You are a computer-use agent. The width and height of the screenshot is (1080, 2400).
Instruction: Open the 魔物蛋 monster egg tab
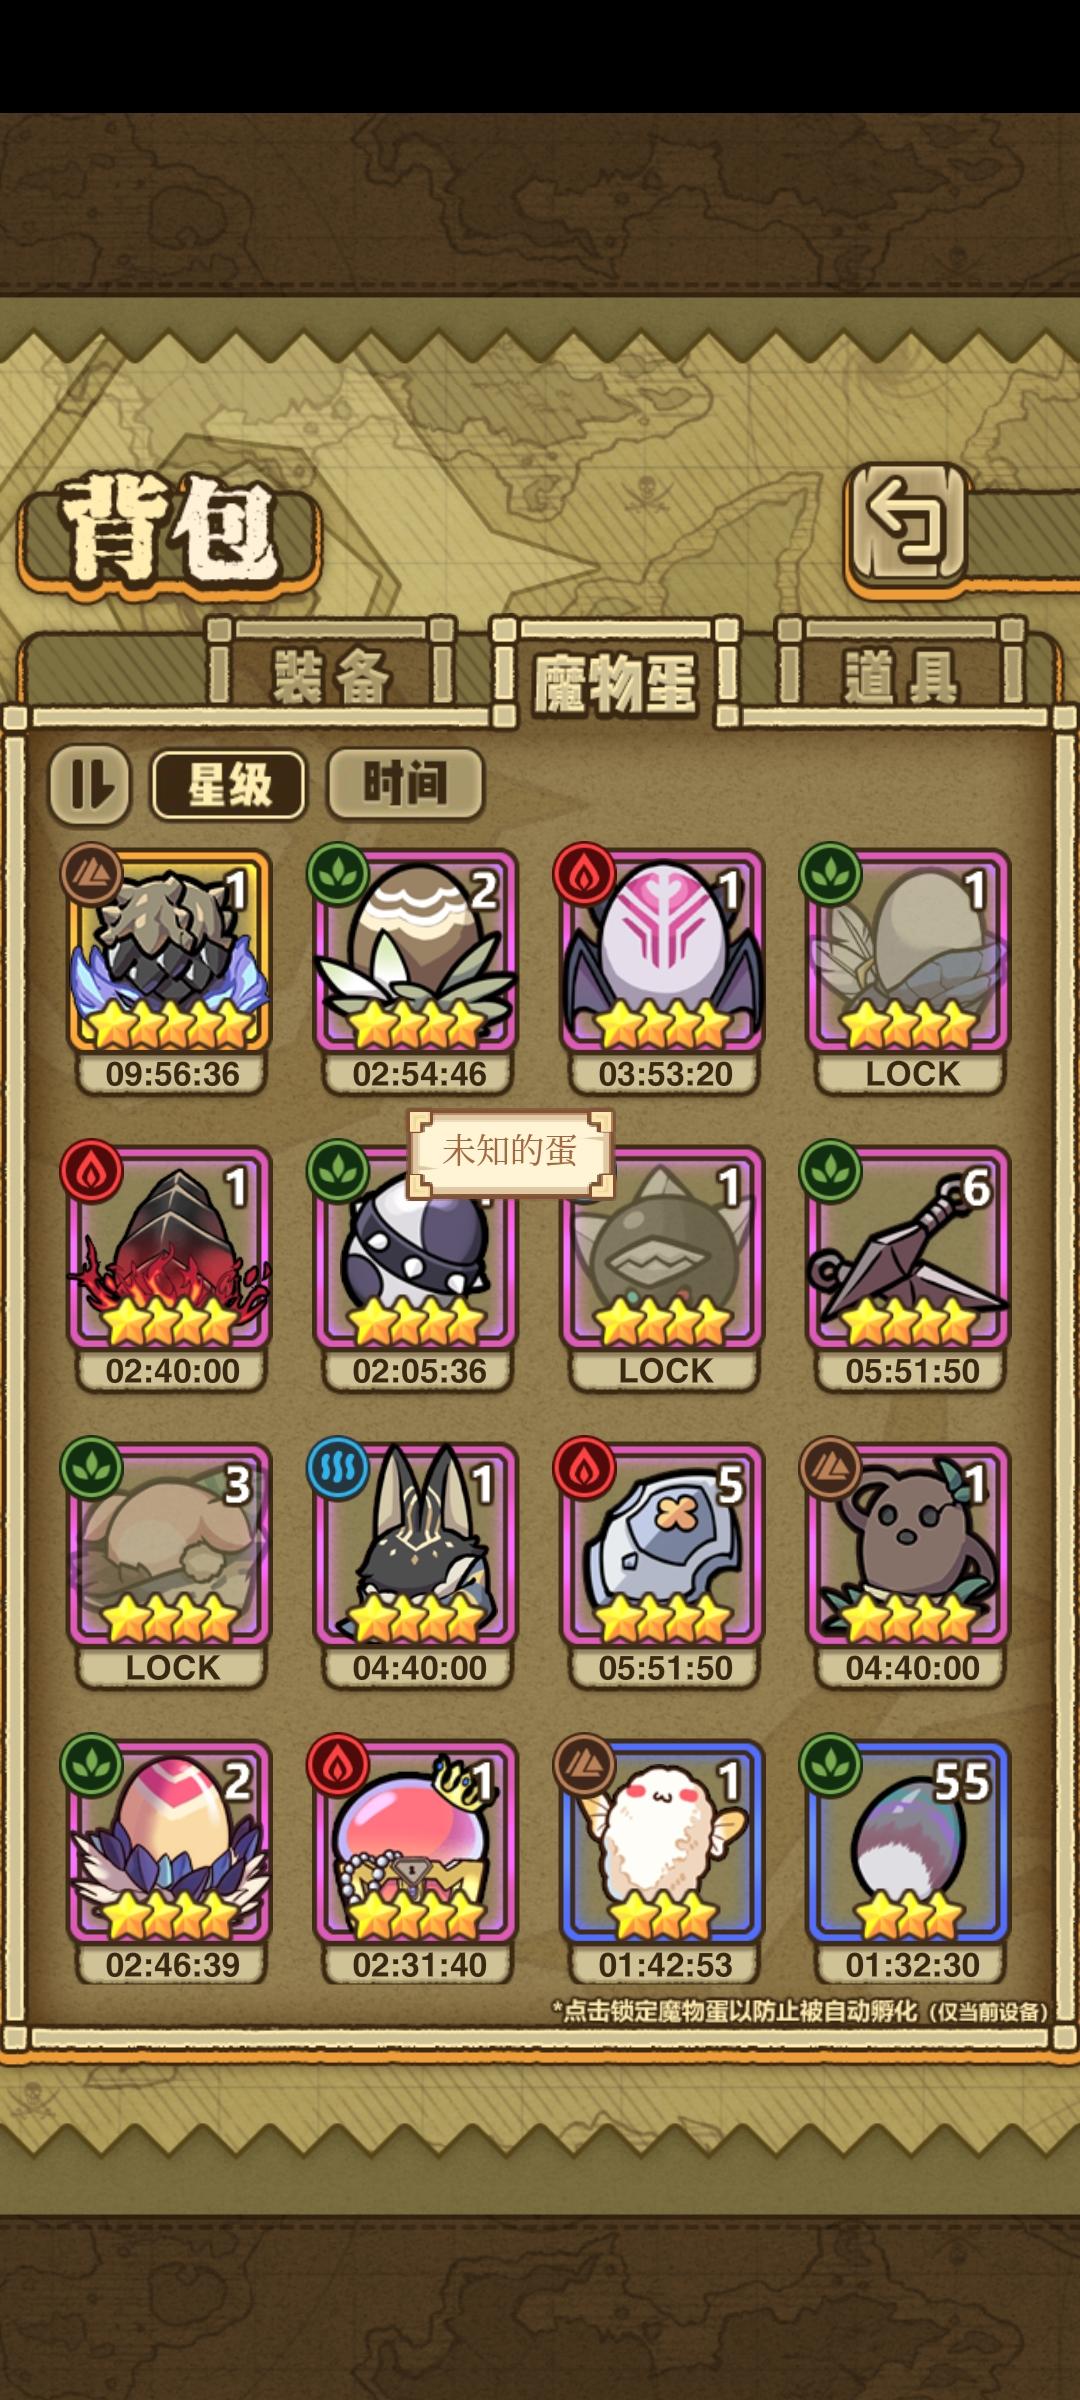coord(615,682)
